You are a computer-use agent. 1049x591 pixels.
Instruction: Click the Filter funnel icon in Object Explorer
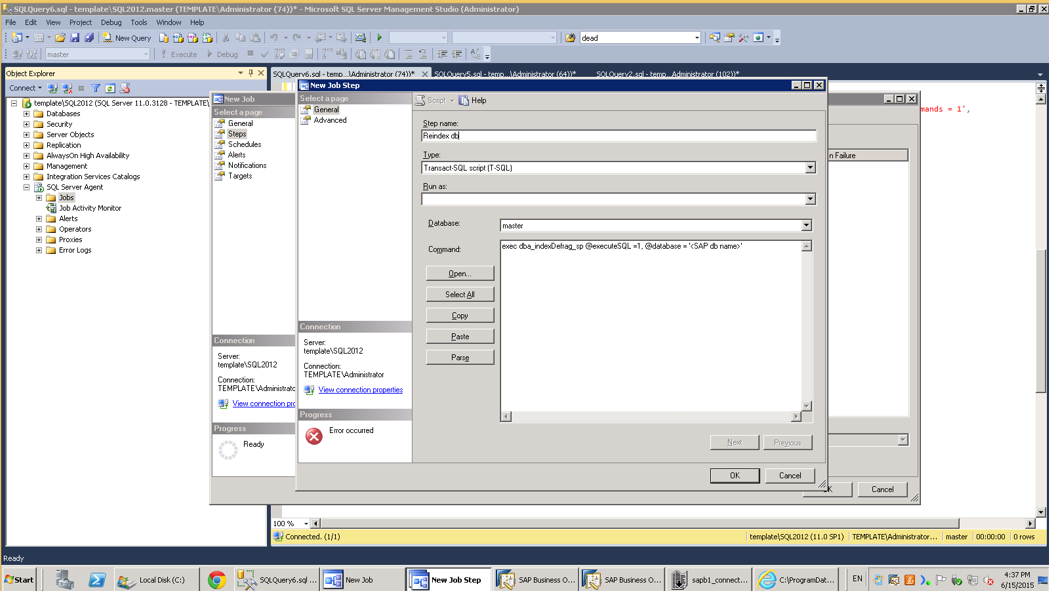point(96,88)
